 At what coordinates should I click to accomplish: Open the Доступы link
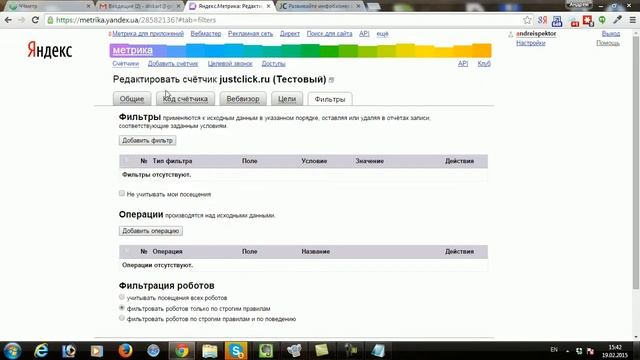click(x=273, y=64)
